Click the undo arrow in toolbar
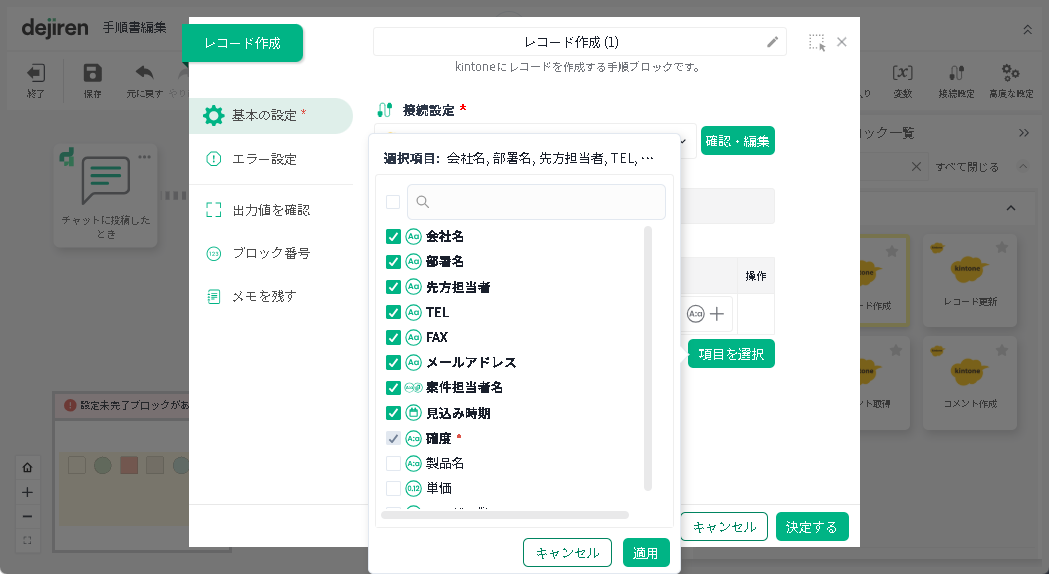This screenshot has height=574, width=1049. 144,73
